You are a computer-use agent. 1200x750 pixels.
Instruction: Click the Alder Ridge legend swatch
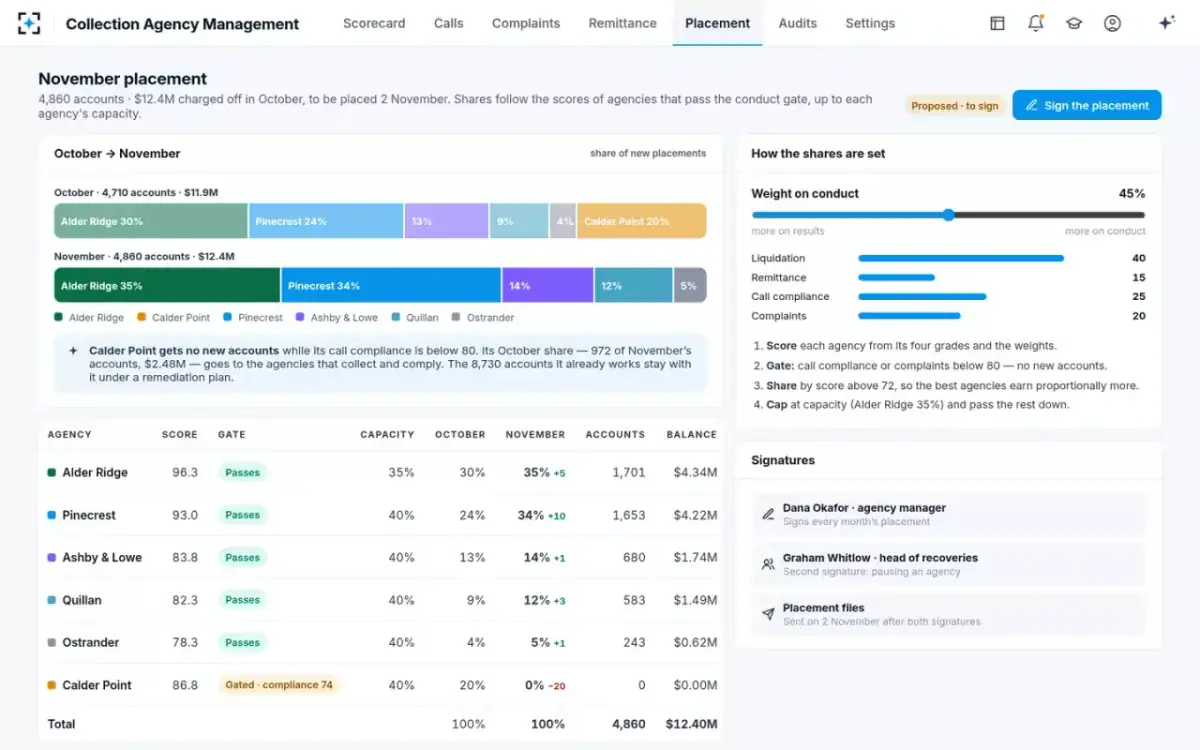(x=58, y=317)
